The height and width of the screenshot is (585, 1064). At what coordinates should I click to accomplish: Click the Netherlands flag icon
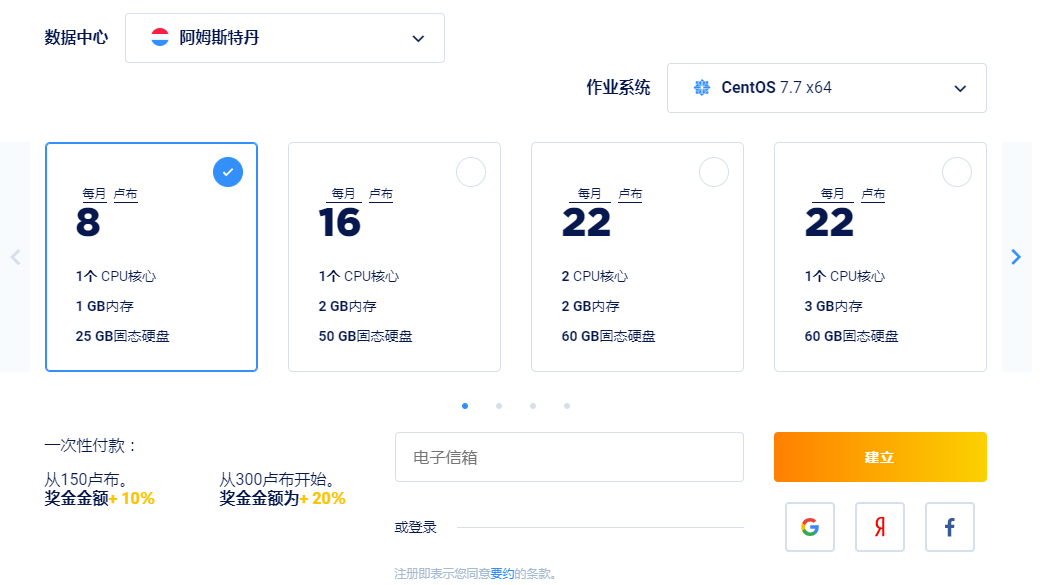coord(159,37)
